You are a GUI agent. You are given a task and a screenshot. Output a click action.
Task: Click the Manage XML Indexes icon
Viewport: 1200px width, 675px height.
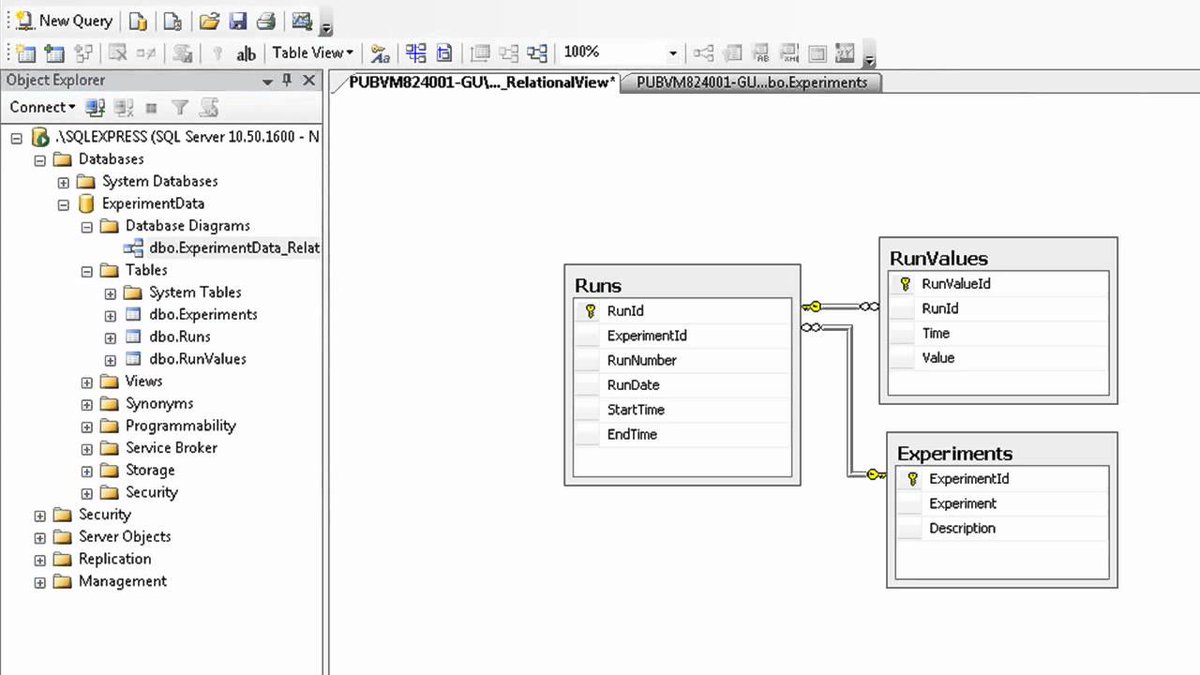(790, 53)
